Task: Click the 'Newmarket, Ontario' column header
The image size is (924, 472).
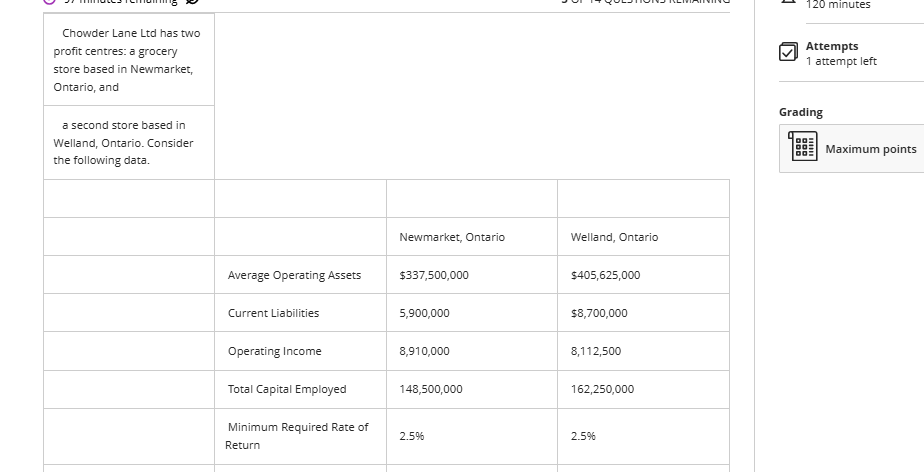Action: click(452, 237)
